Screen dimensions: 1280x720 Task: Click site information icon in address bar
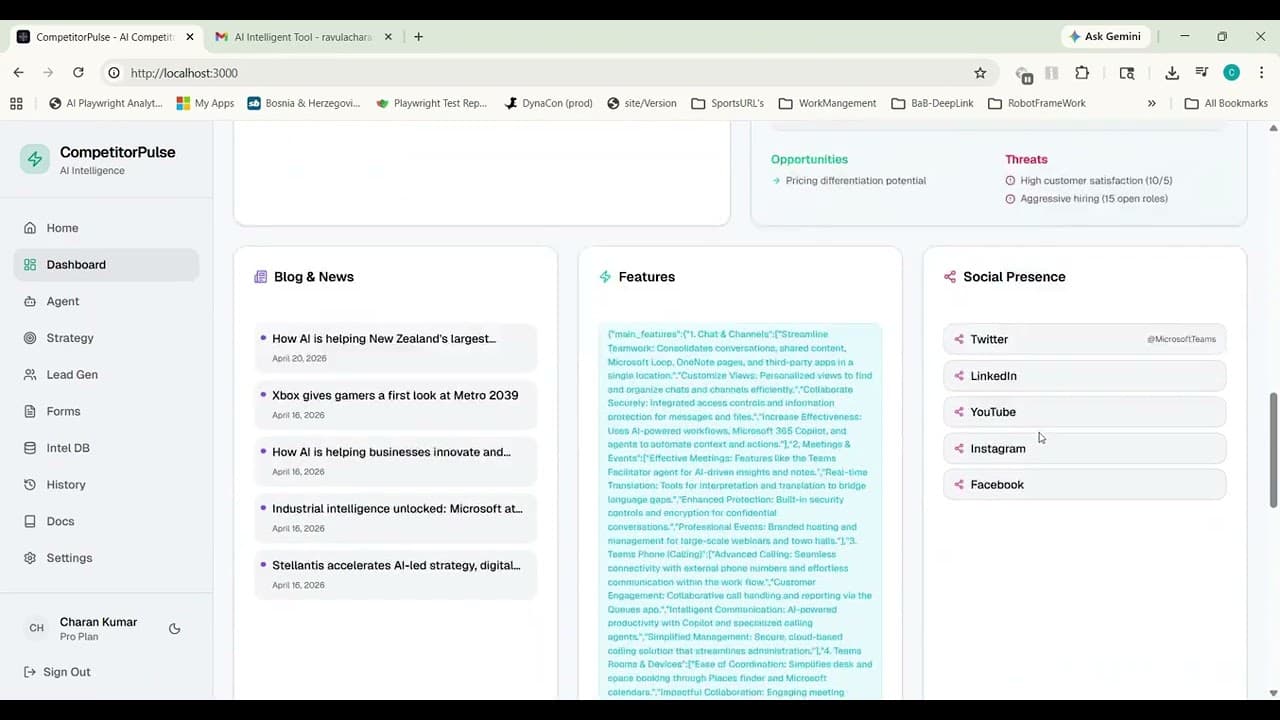coord(114,73)
